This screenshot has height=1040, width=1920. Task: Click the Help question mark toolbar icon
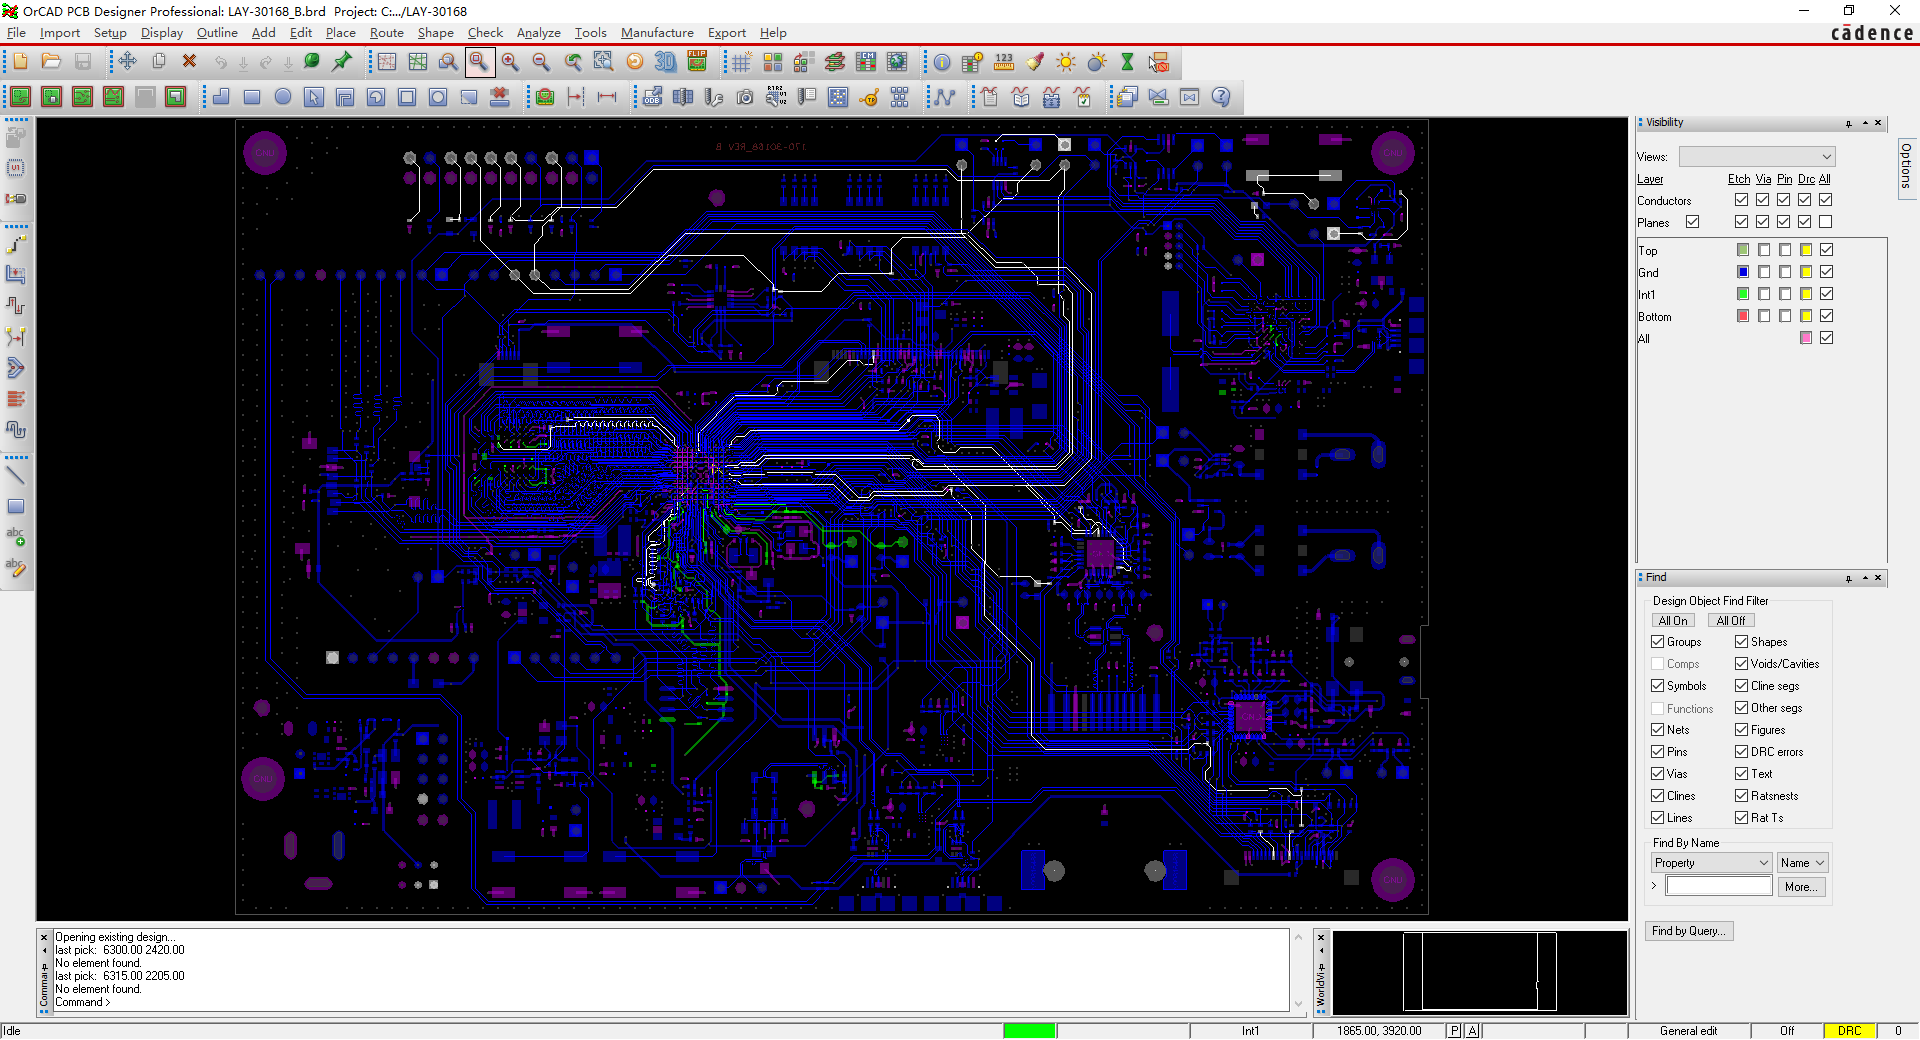click(1221, 97)
